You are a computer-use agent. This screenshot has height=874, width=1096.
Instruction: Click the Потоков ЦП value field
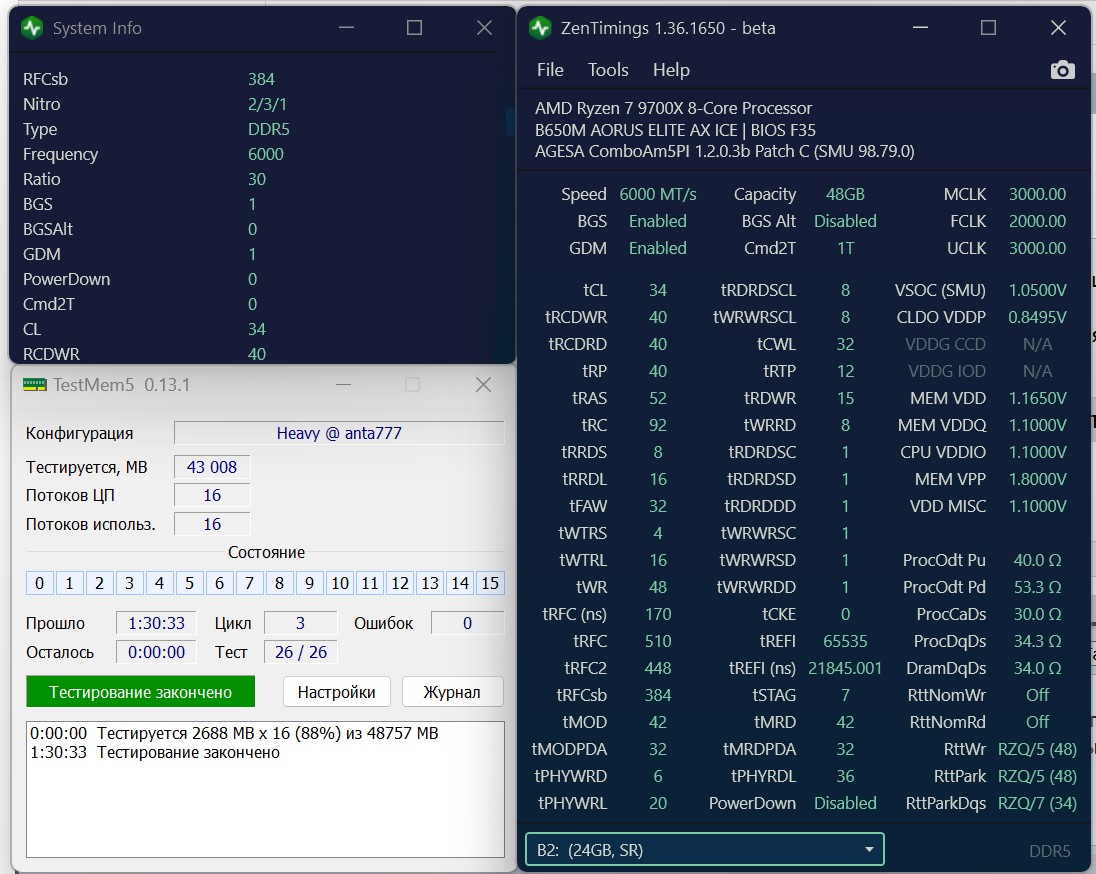(x=212, y=495)
